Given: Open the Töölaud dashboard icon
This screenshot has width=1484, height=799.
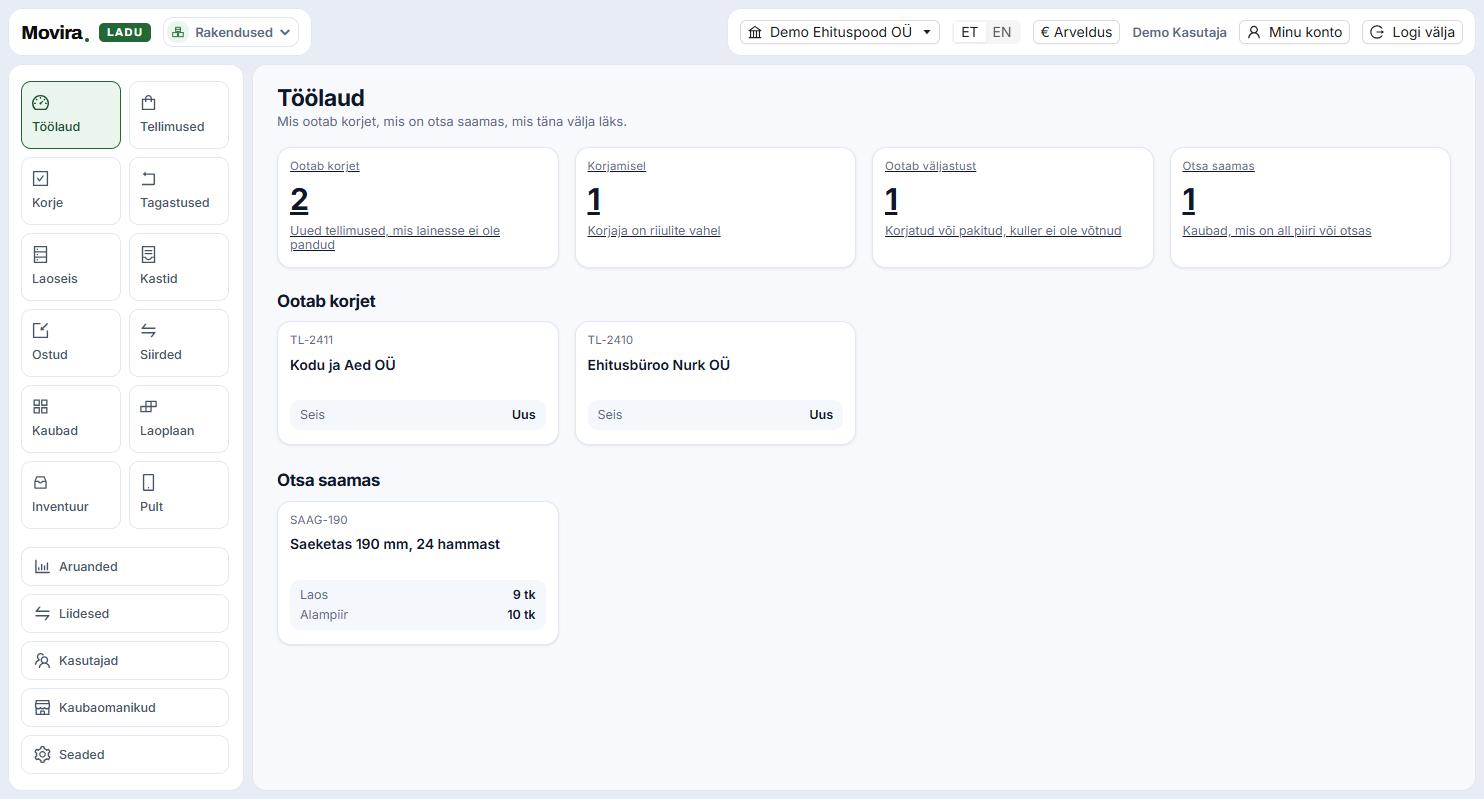Looking at the screenshot, I should pos(41,103).
